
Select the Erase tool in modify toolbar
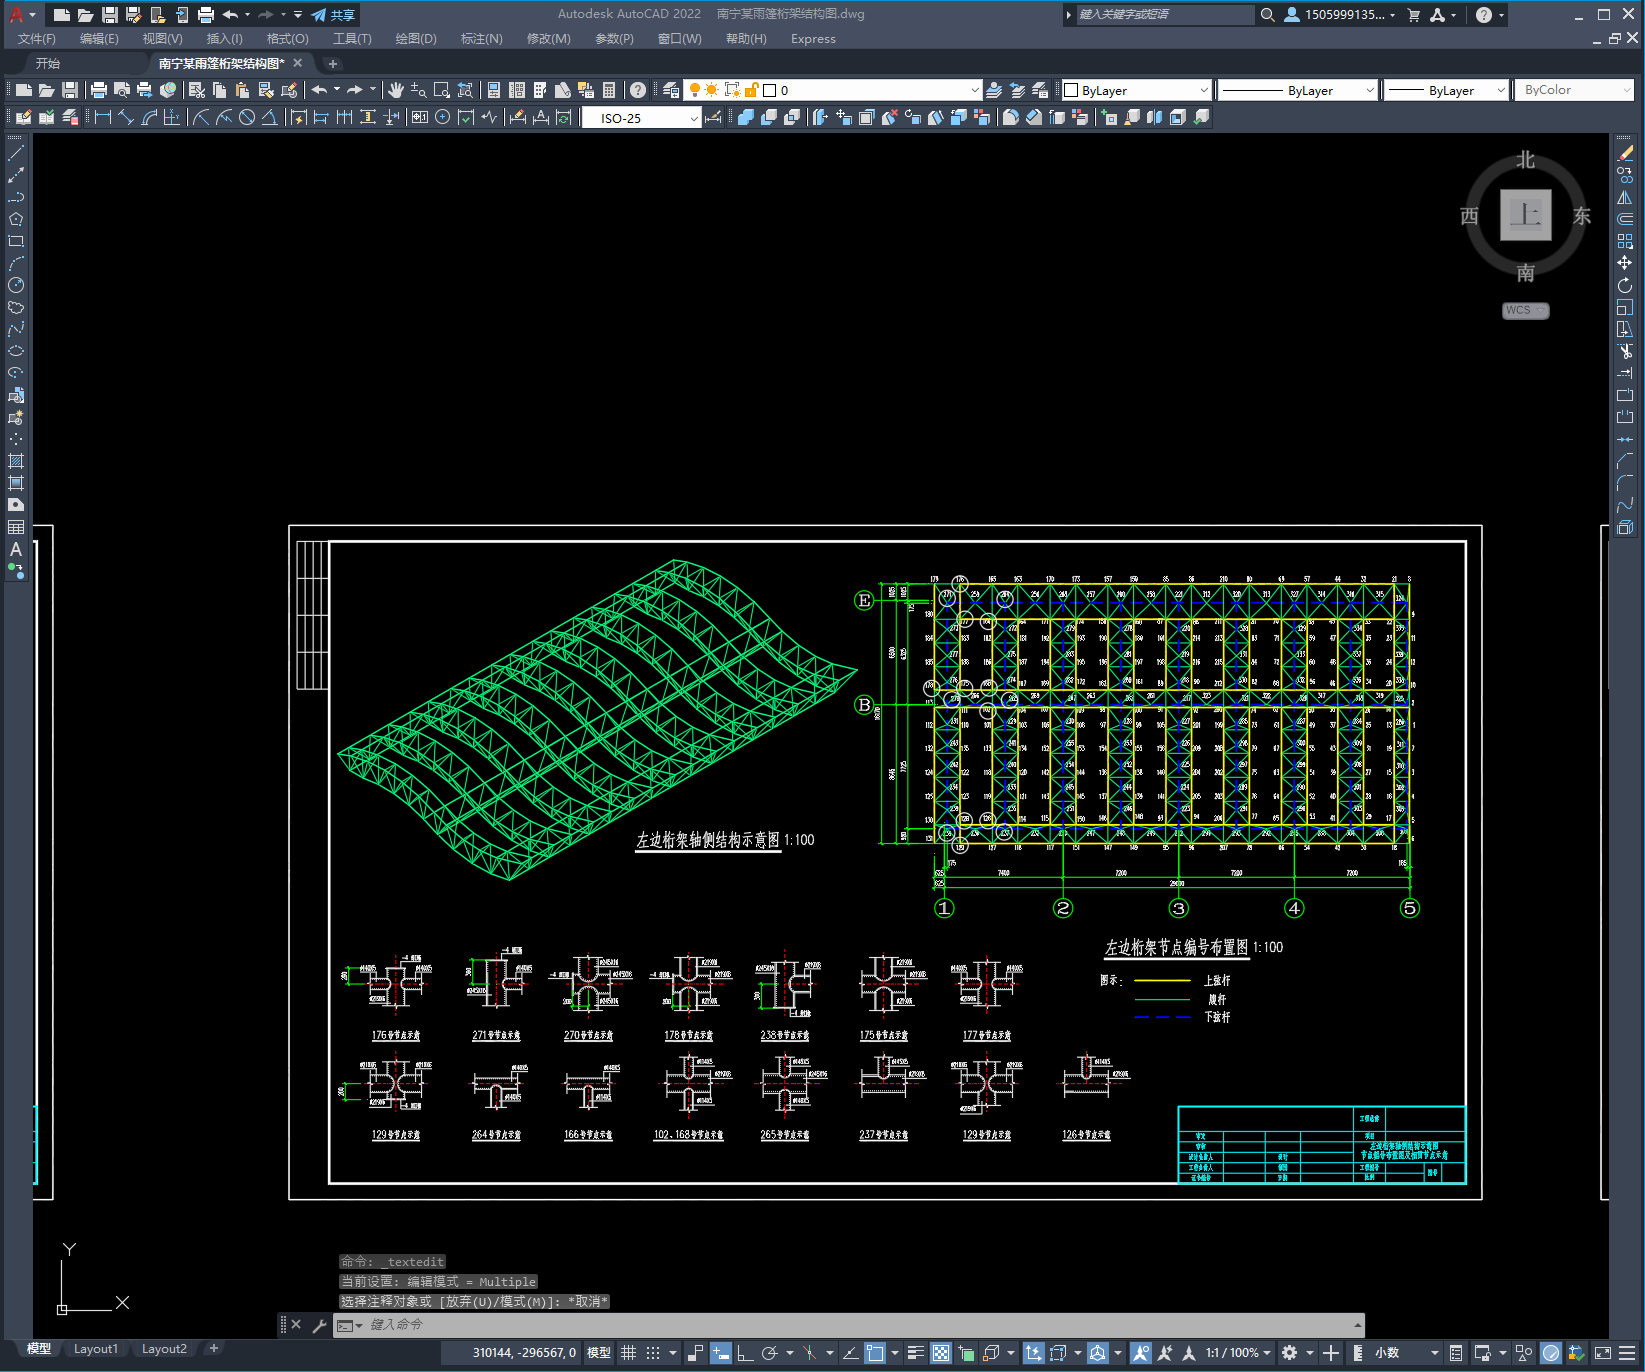[1625, 153]
